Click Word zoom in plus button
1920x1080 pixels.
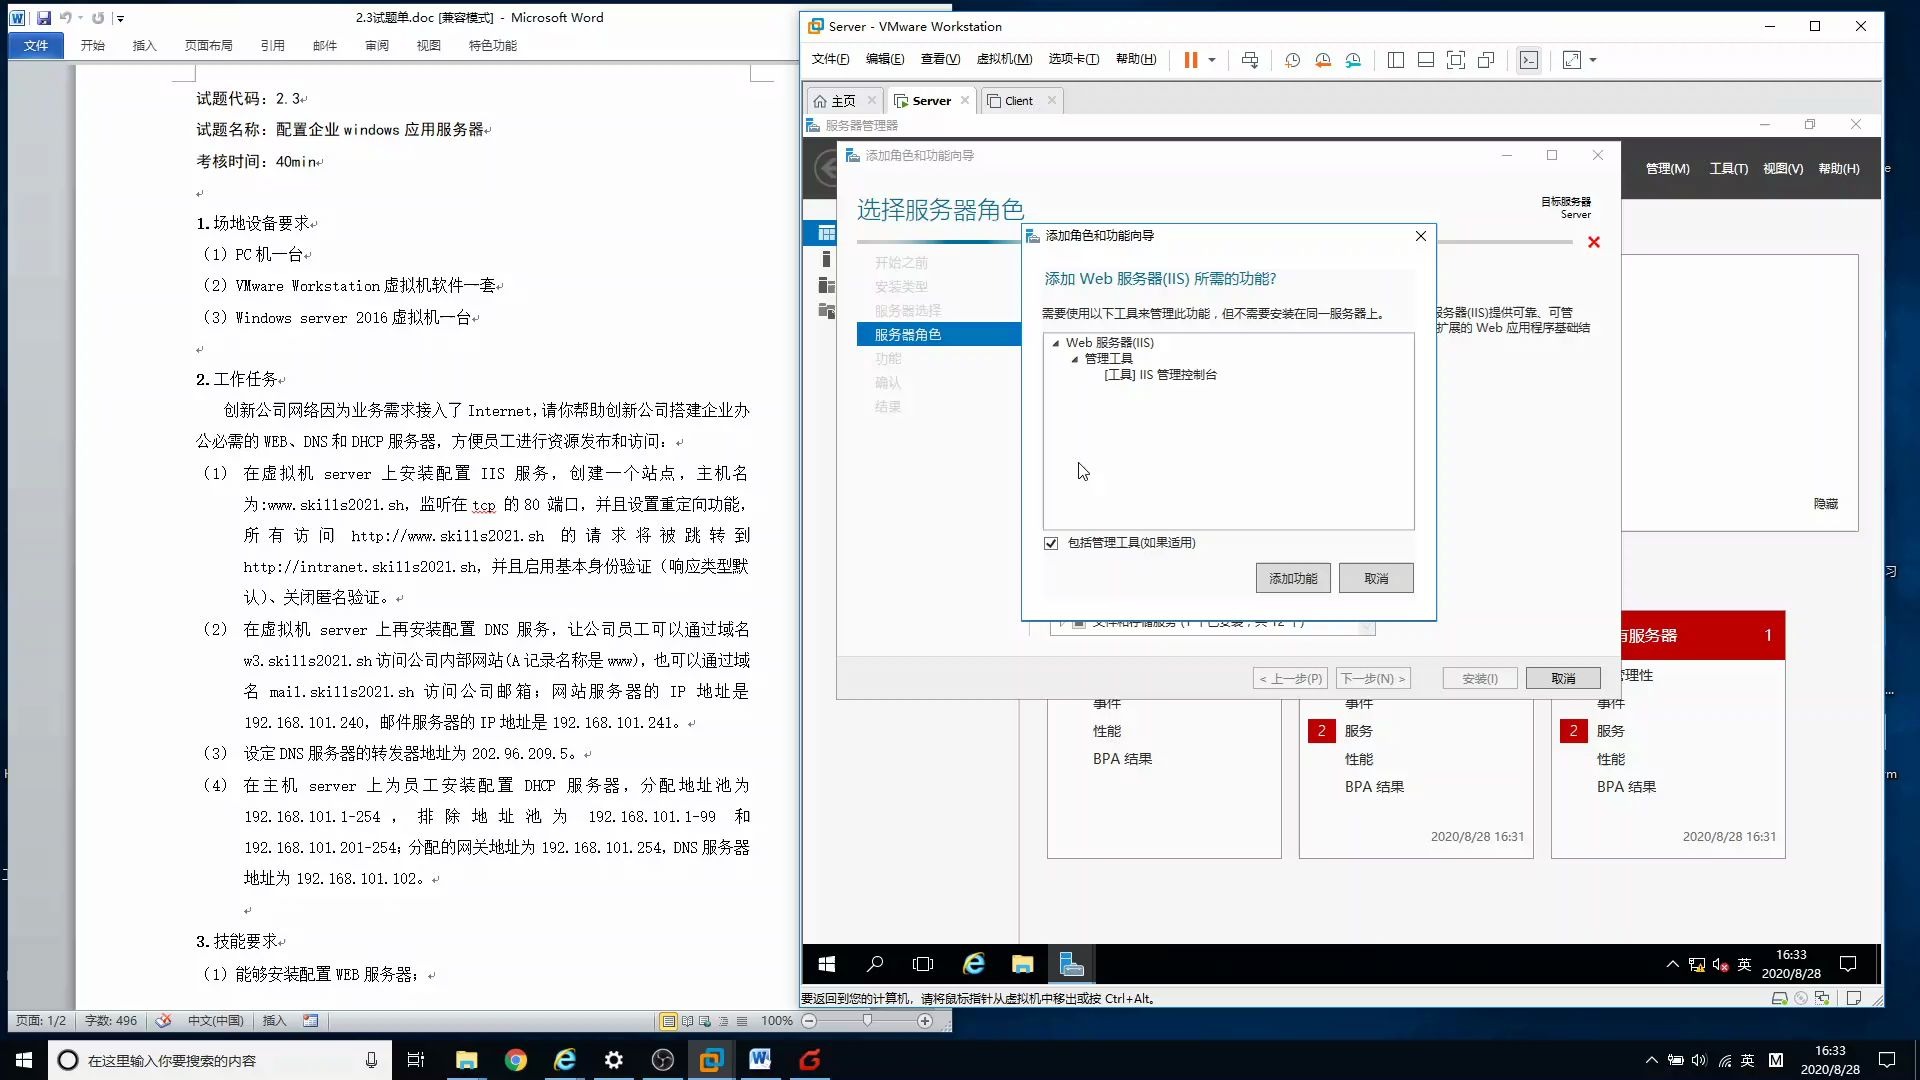(x=925, y=1021)
